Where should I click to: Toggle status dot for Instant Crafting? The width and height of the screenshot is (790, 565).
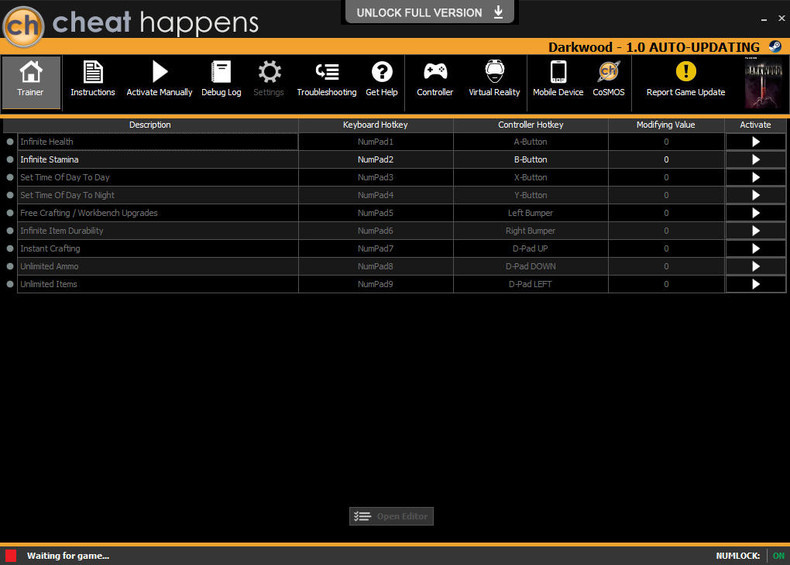pyautogui.click(x=10, y=248)
